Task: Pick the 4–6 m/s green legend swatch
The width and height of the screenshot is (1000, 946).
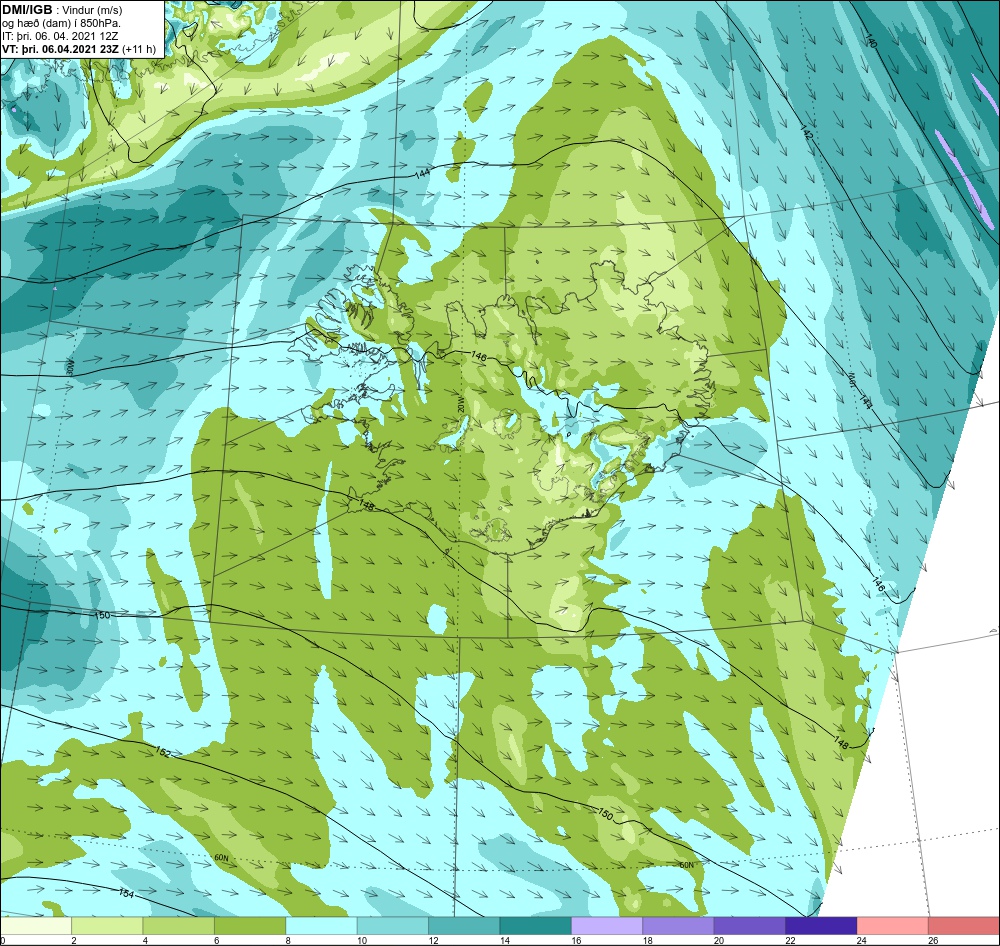Action: (x=179, y=926)
